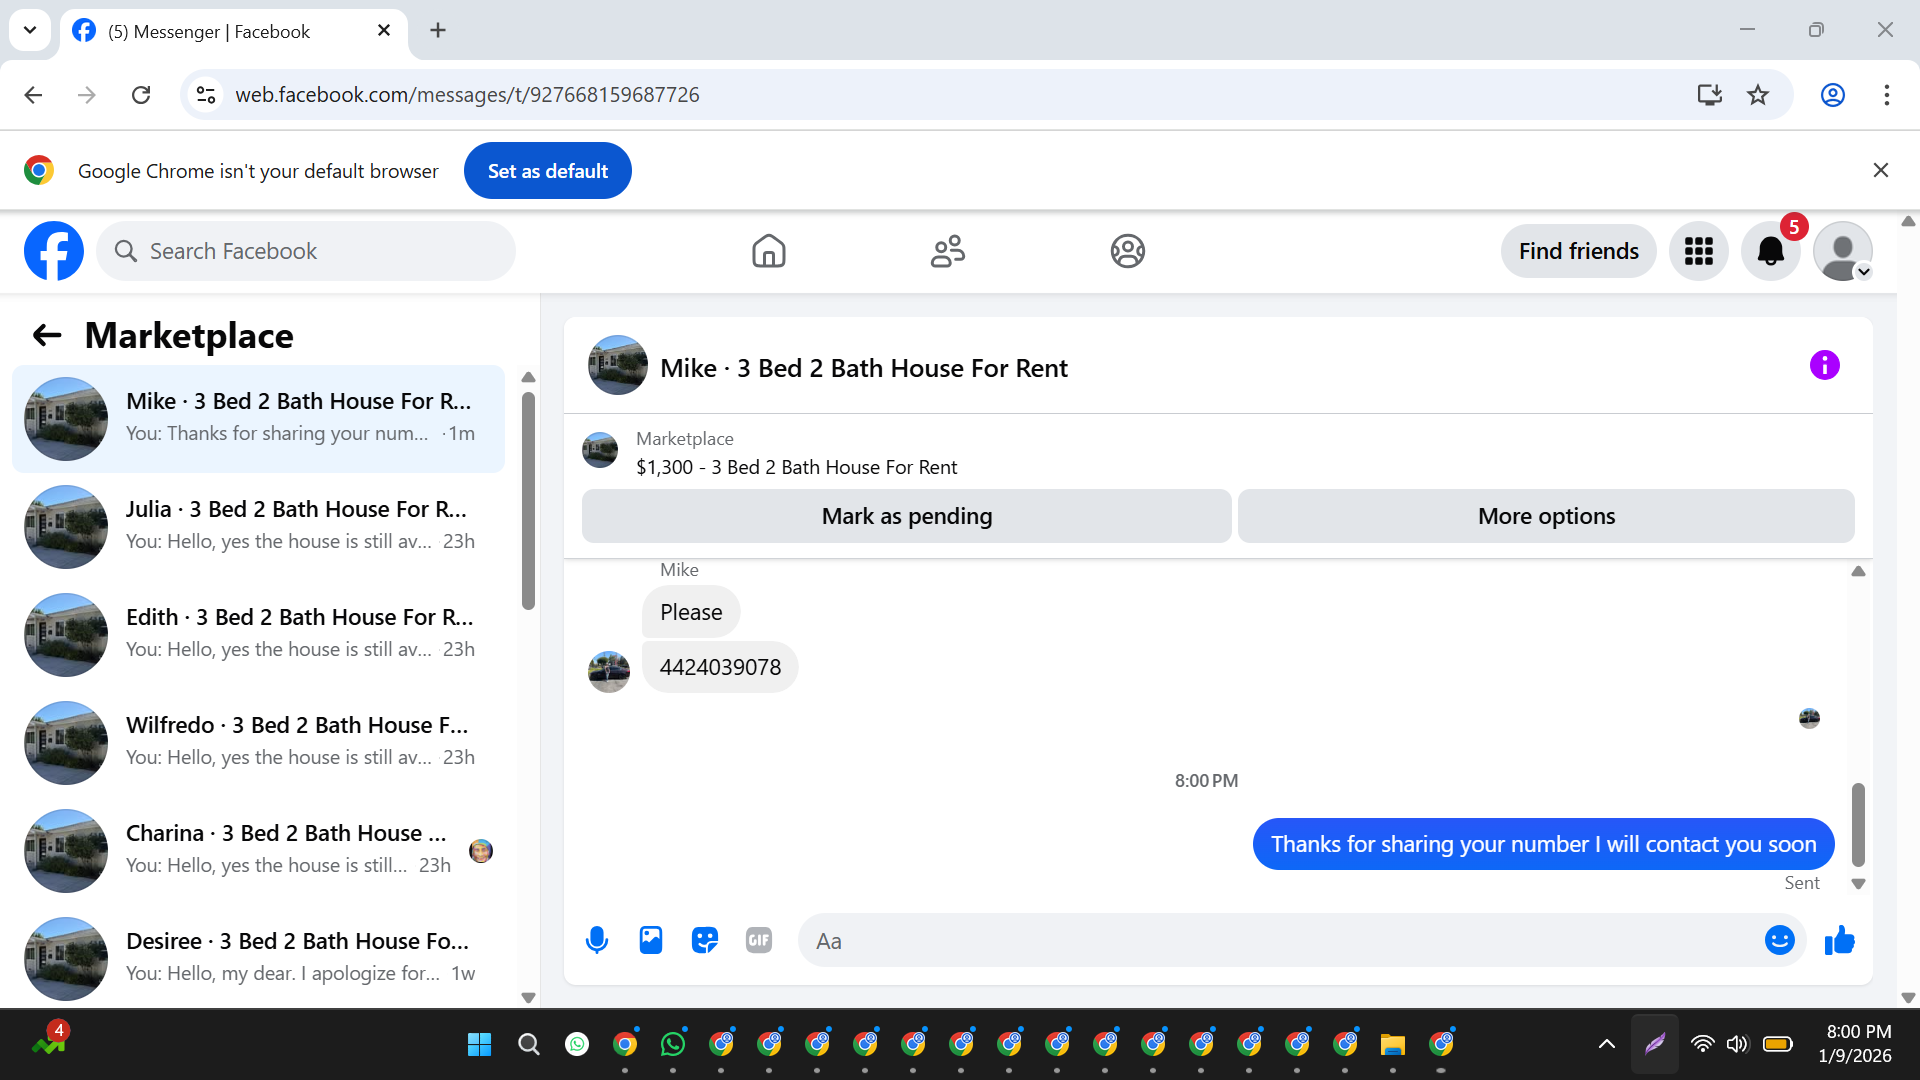
Task: Click Set as default button
Action: click(x=547, y=171)
